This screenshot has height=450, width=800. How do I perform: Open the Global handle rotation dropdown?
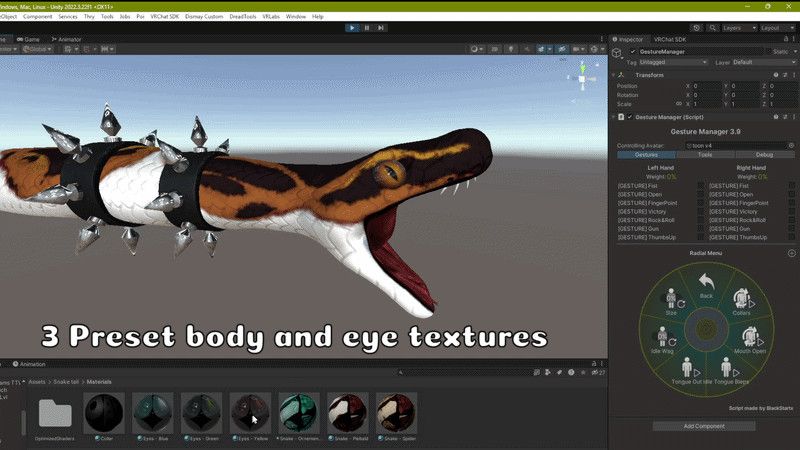click(x=37, y=49)
